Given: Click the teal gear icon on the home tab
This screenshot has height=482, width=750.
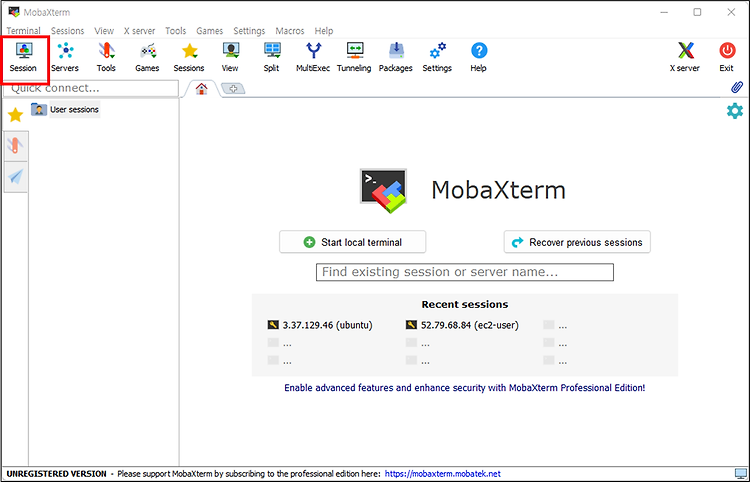Looking at the screenshot, I should 735,111.
